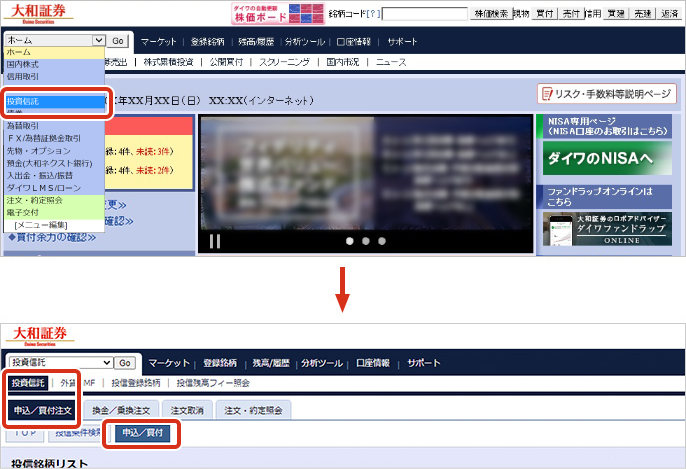Open 分析ツール menu in upper screenshot
The width and height of the screenshot is (686, 469).
click(x=305, y=42)
